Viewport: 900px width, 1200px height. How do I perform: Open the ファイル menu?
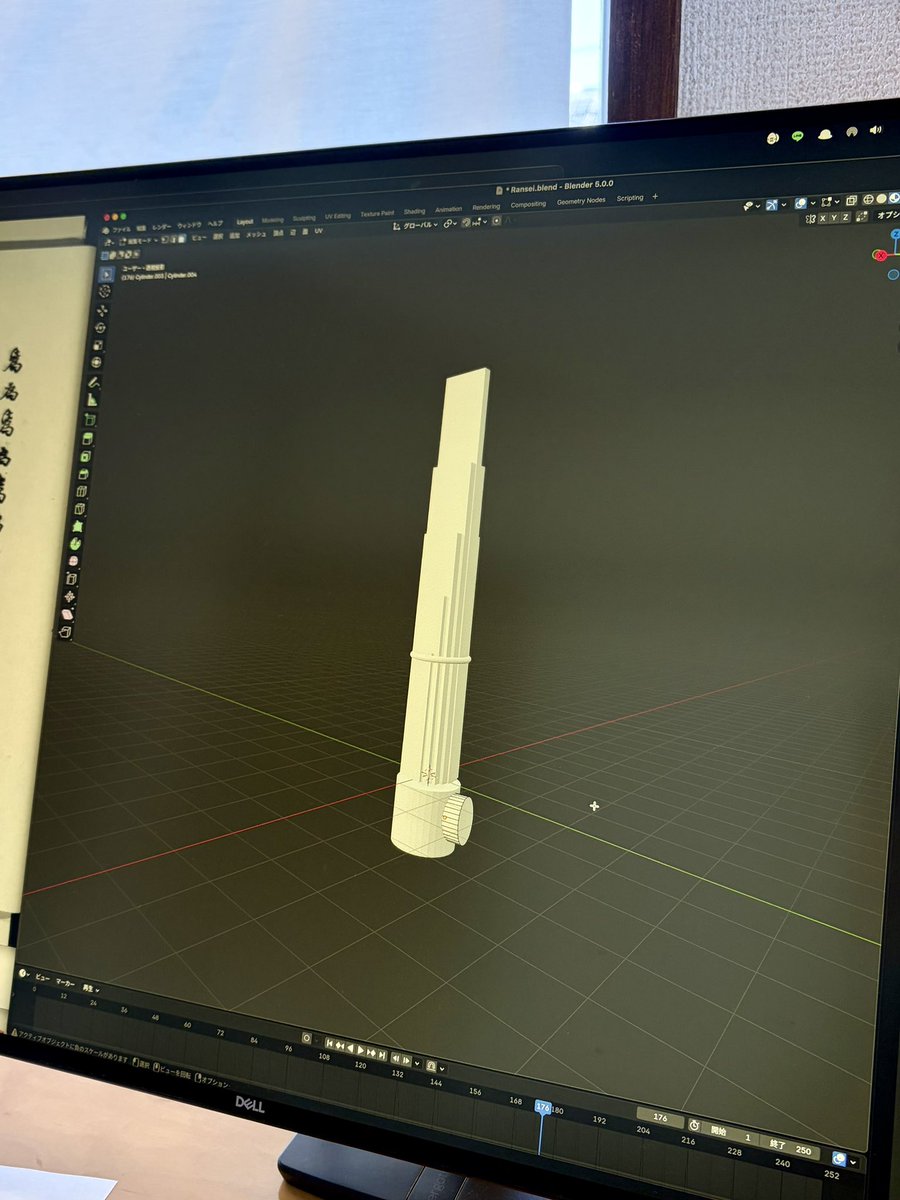tap(121, 228)
